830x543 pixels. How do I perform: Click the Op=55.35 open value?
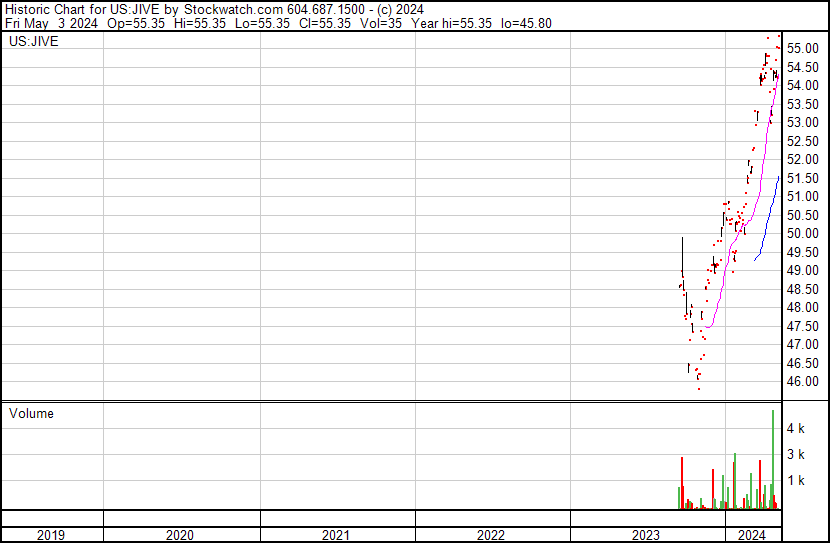pos(136,23)
